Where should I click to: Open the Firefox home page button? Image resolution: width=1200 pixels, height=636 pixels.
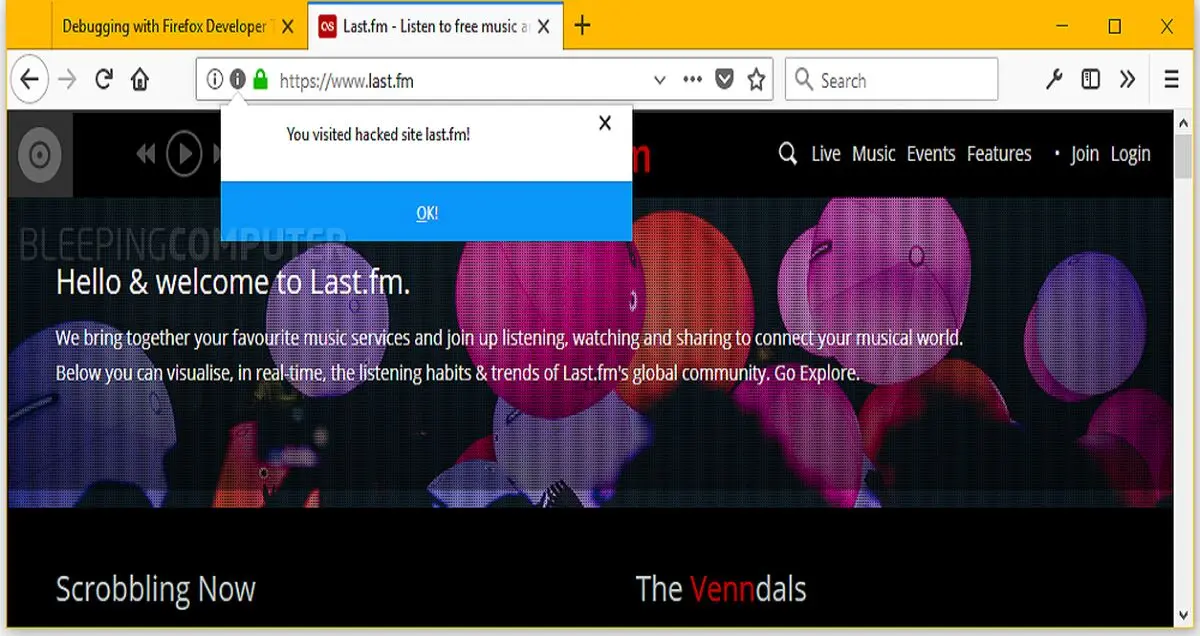[x=140, y=80]
